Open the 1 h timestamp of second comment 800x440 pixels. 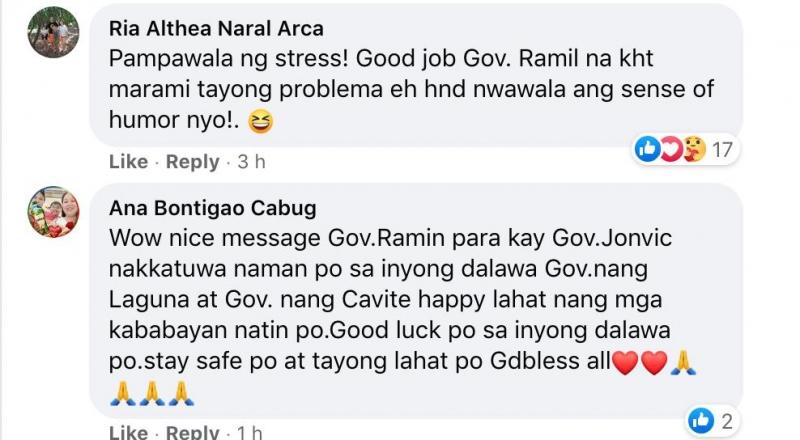pyautogui.click(x=250, y=433)
